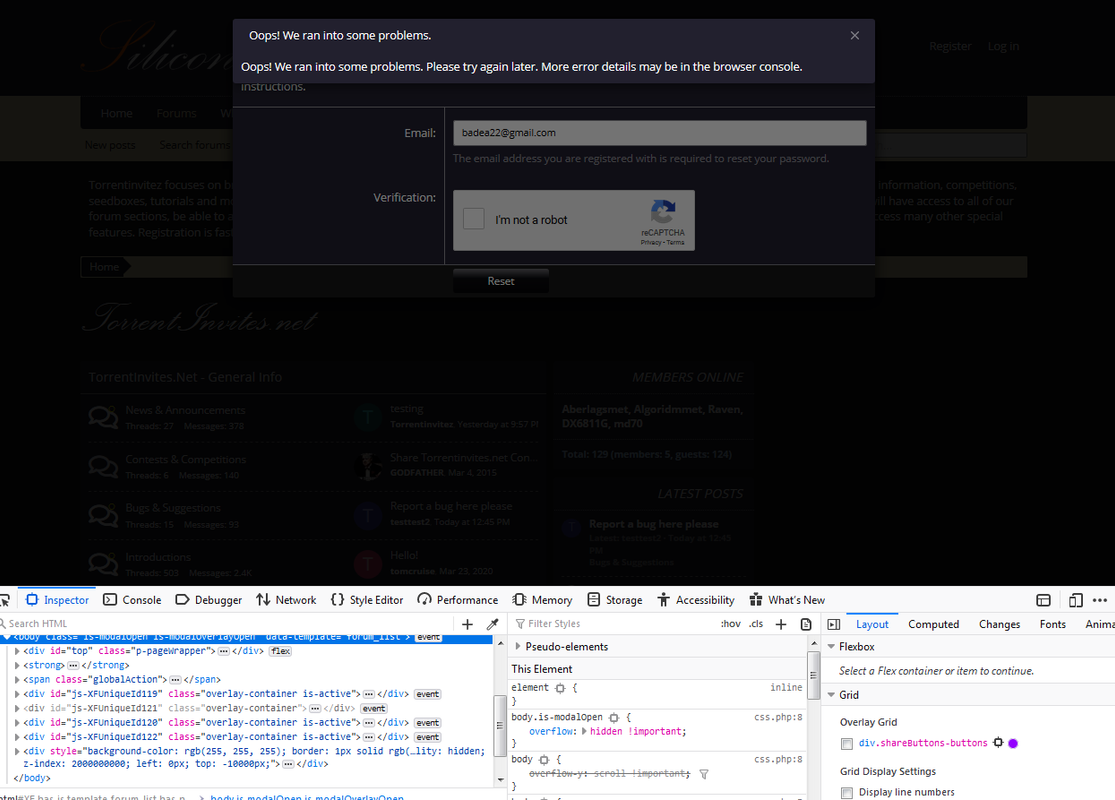1115x800 pixels.
Task: Collapse the Flexbox section
Action: point(832,647)
